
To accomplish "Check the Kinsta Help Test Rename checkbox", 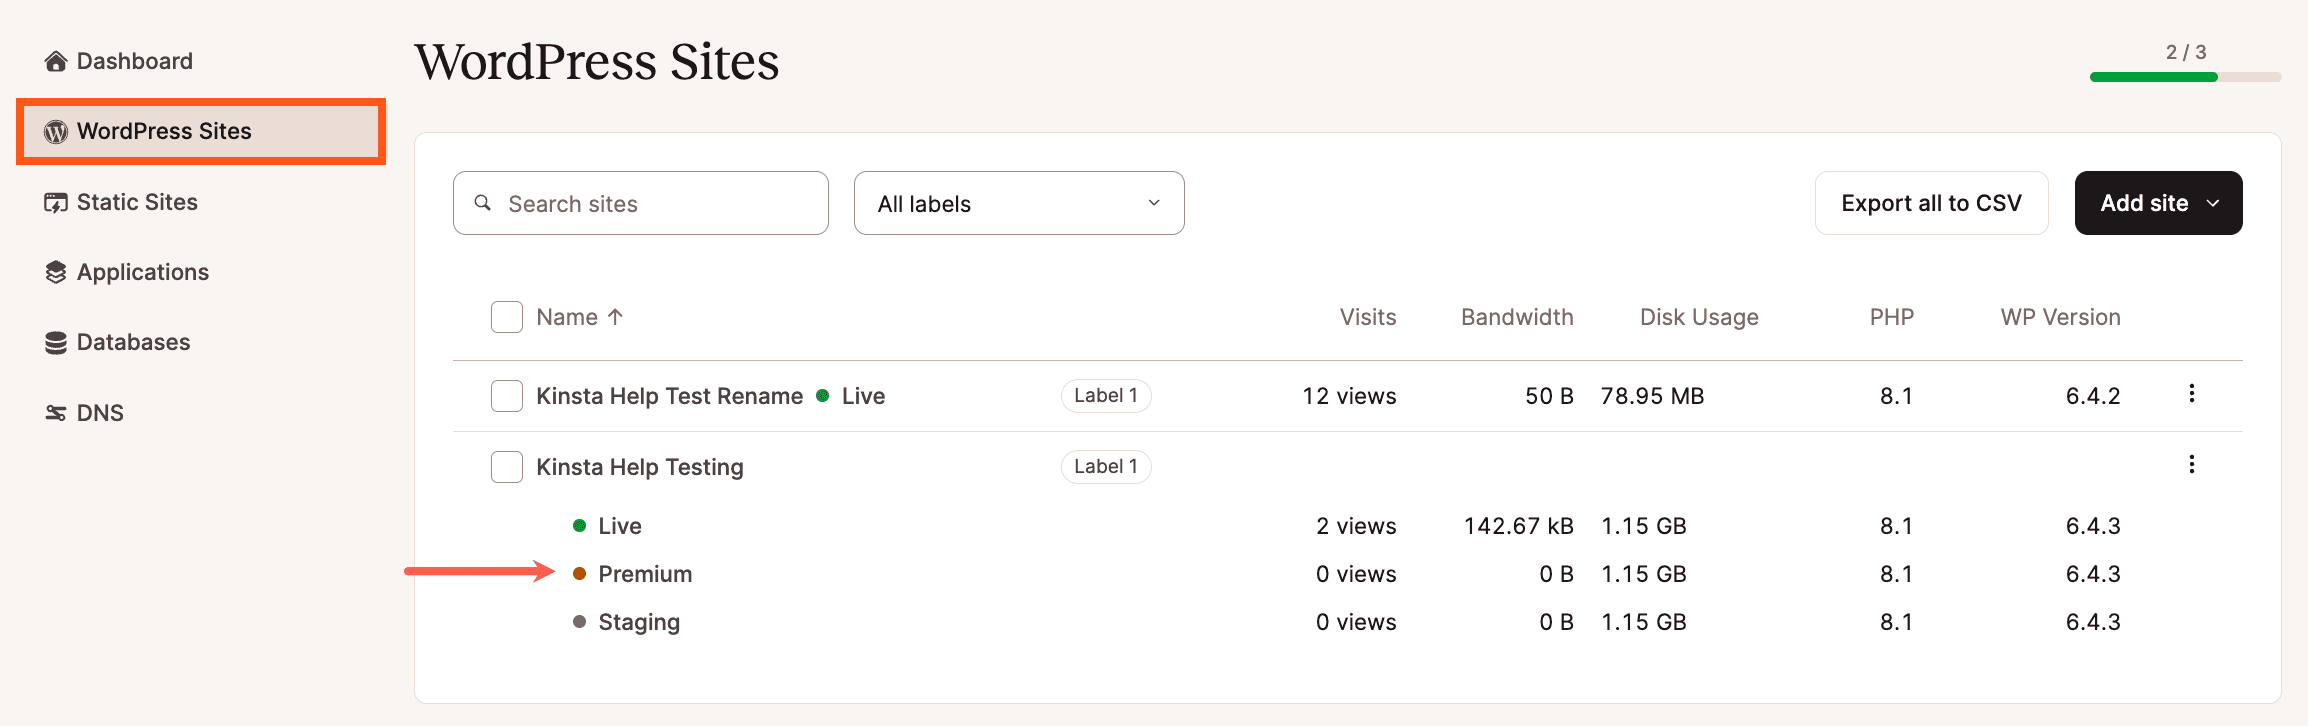I will coord(507,396).
